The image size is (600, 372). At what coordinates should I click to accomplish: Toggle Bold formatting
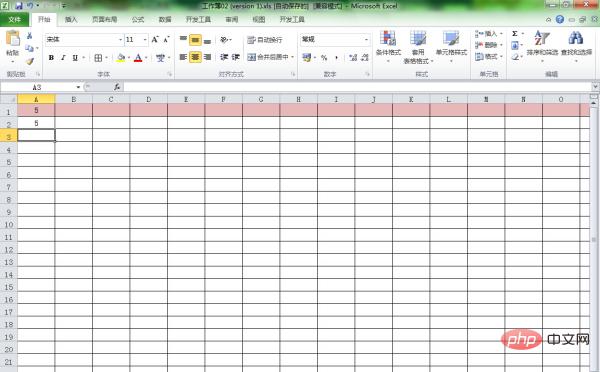point(51,58)
